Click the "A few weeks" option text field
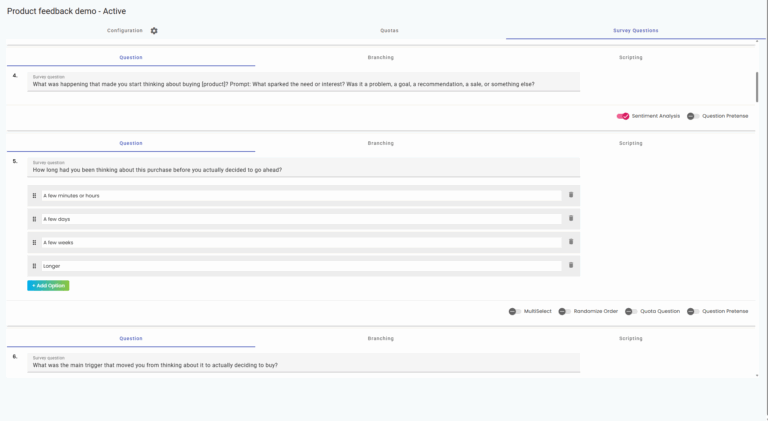Image resolution: width=768 pixels, height=421 pixels. click(x=300, y=242)
